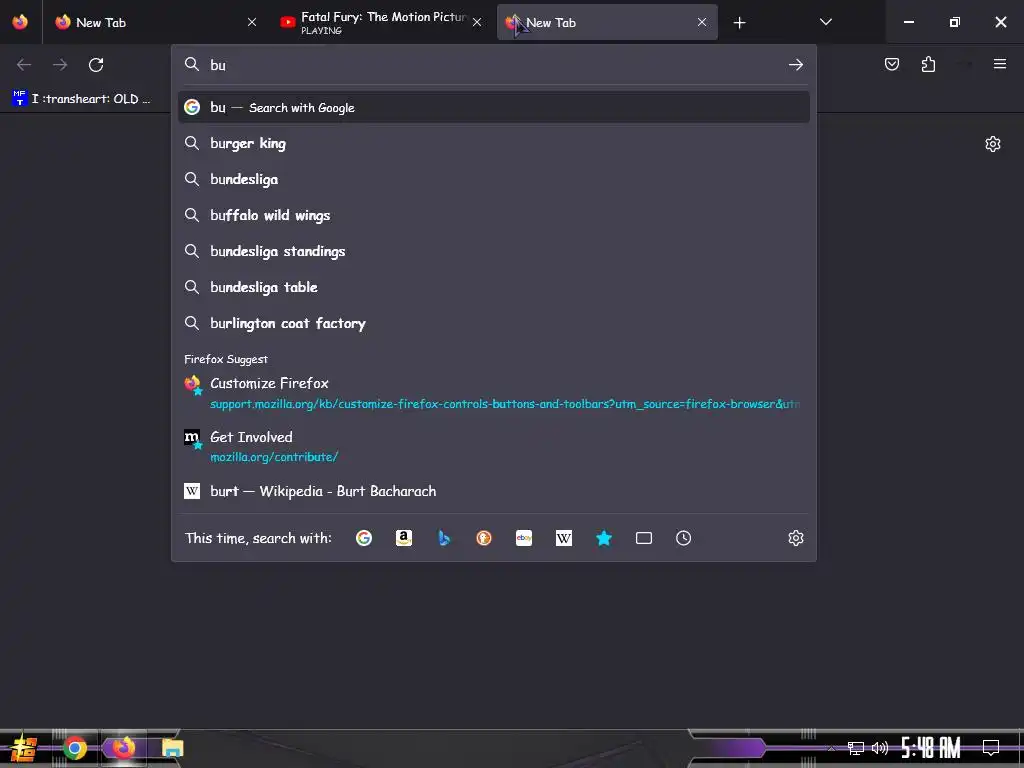Search with Google one-off search icon
1024x768 pixels.
click(x=364, y=537)
